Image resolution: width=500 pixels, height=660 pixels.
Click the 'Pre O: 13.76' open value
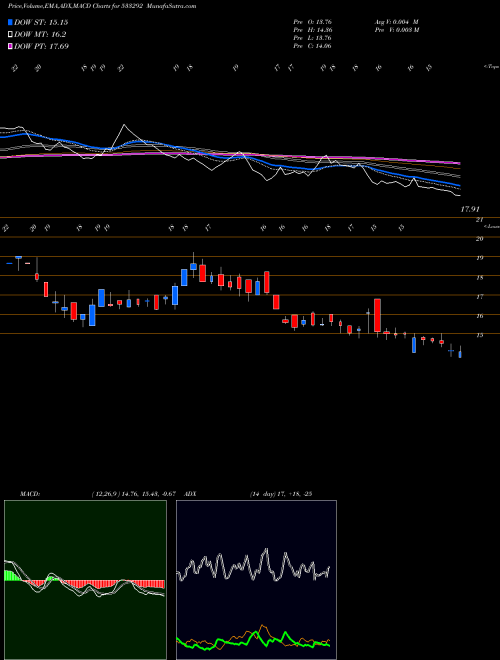click(x=312, y=21)
